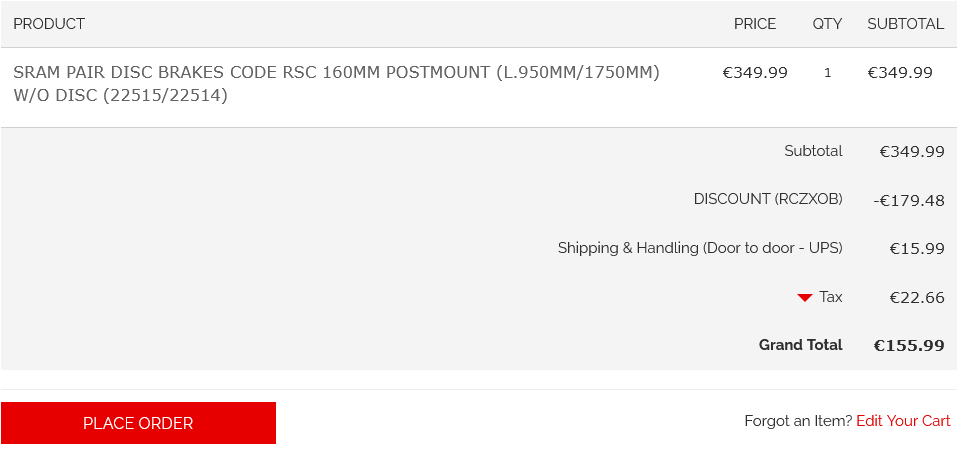
Task: Open the Edit Your Cart link
Action: tap(903, 421)
